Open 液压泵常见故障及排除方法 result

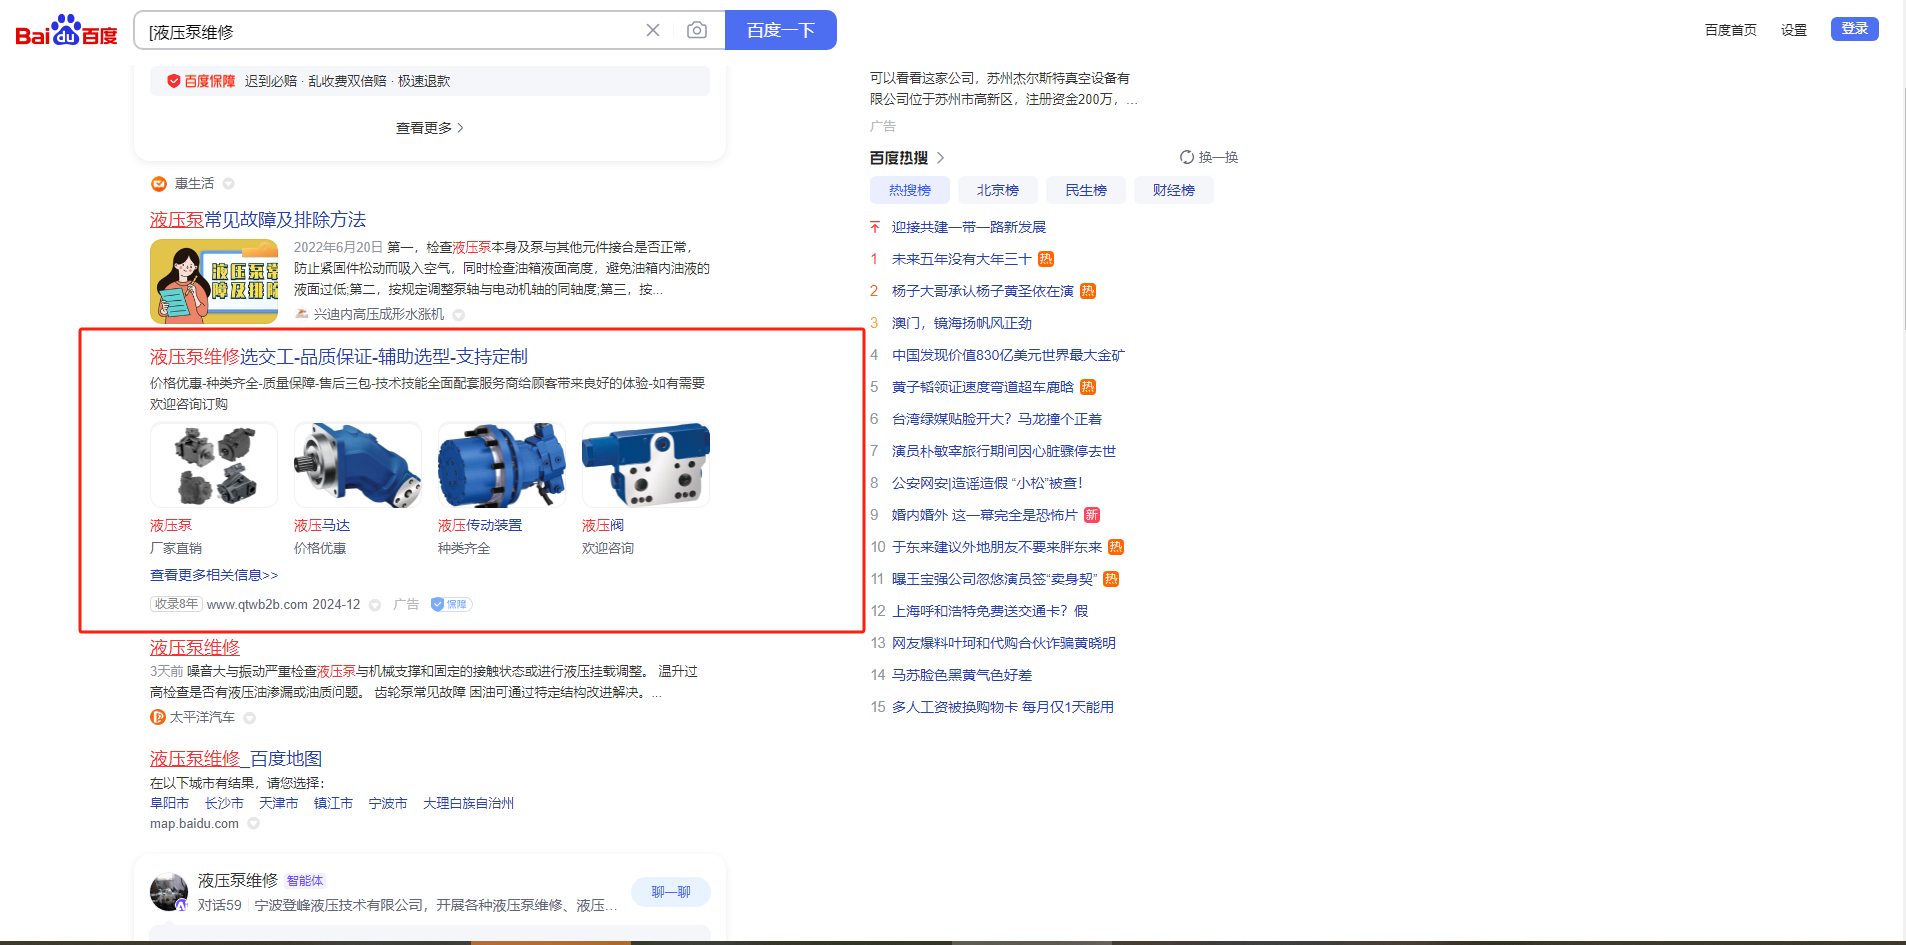pyautogui.click(x=258, y=220)
